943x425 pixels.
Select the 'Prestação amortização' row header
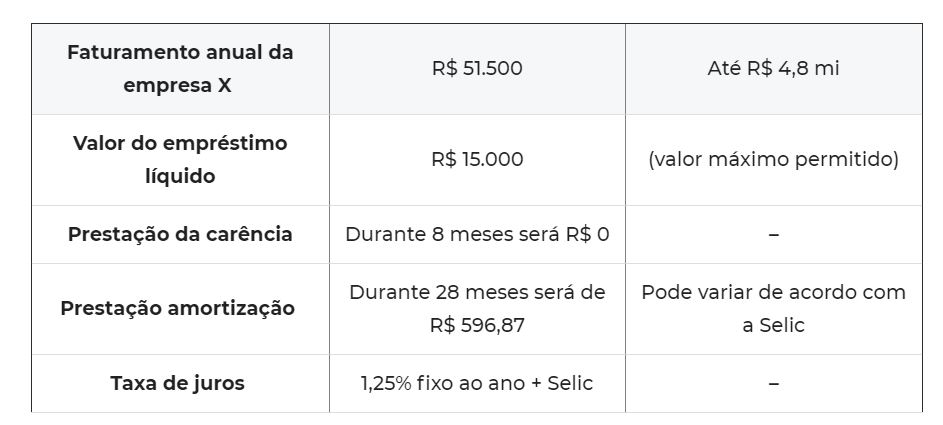pyautogui.click(x=180, y=308)
